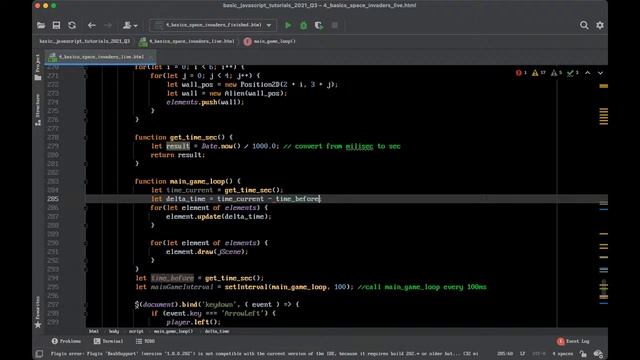
Task: Click the grey weak warning count indicator
Action: pos(556,73)
